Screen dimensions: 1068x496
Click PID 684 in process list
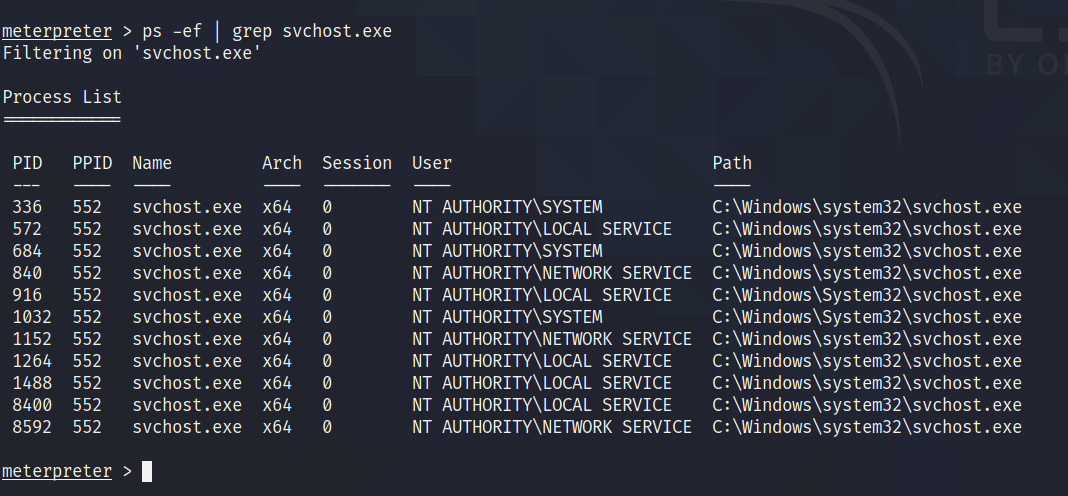27,251
